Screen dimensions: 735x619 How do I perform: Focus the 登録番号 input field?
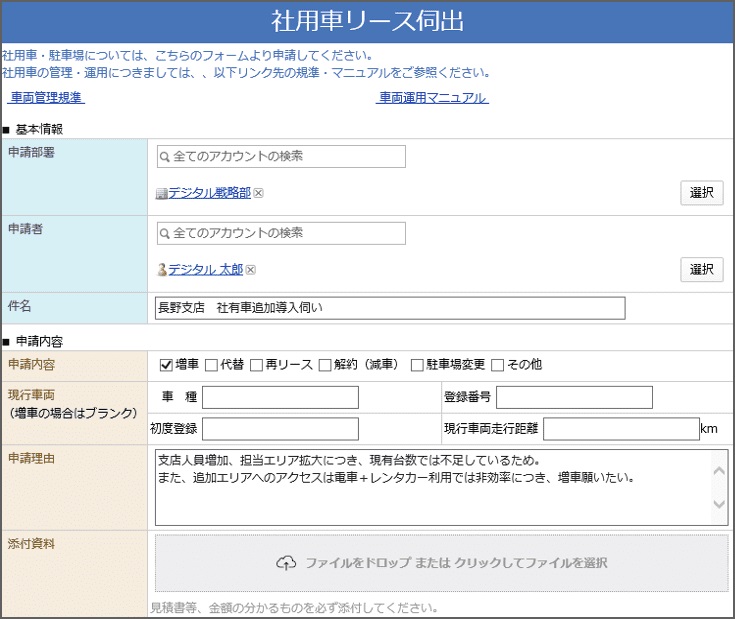[574, 397]
